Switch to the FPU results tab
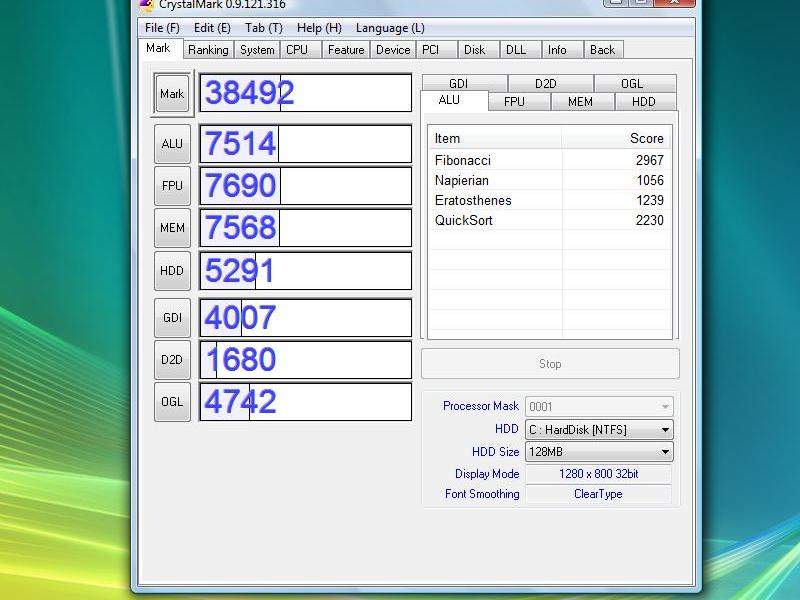This screenshot has height=600, width=800. click(x=514, y=102)
